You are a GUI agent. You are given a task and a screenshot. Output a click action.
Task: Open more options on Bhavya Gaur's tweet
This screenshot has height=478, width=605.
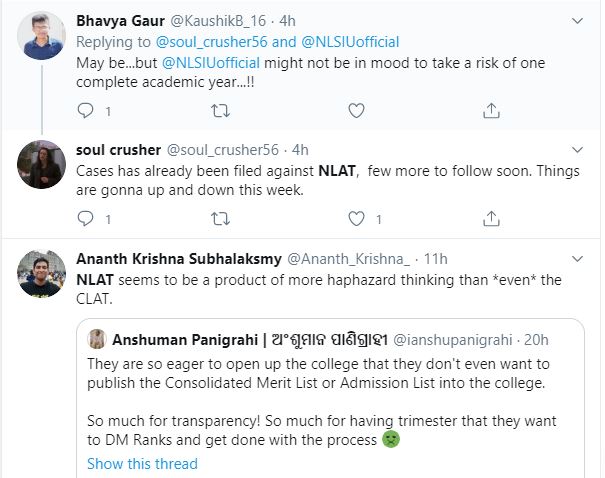pos(576,20)
